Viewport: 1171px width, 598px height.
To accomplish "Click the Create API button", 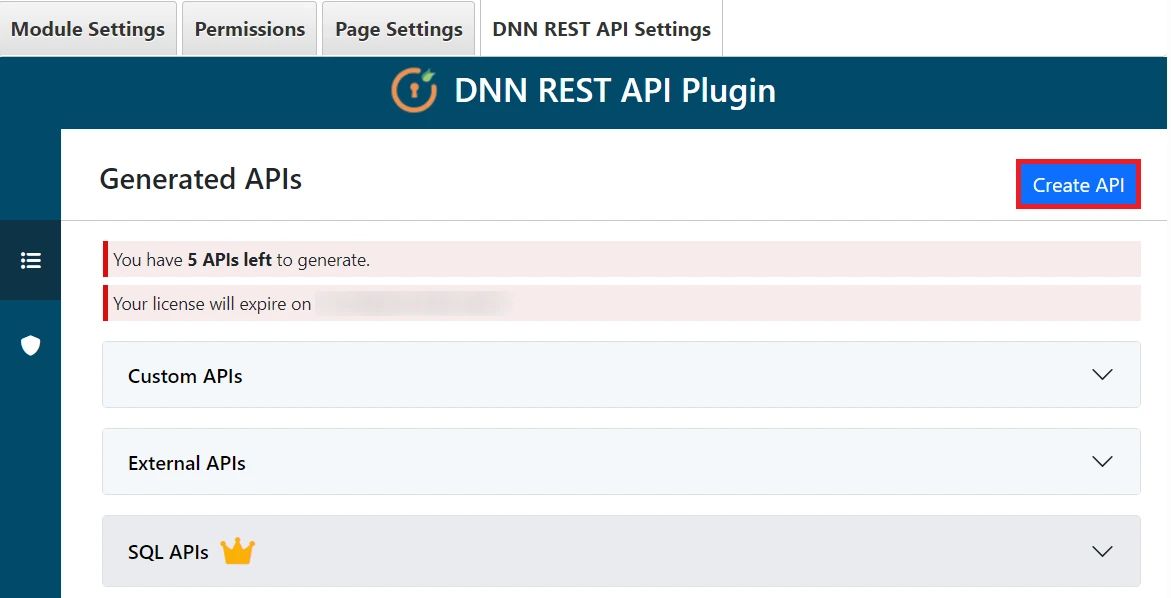I will pyautogui.click(x=1078, y=184).
